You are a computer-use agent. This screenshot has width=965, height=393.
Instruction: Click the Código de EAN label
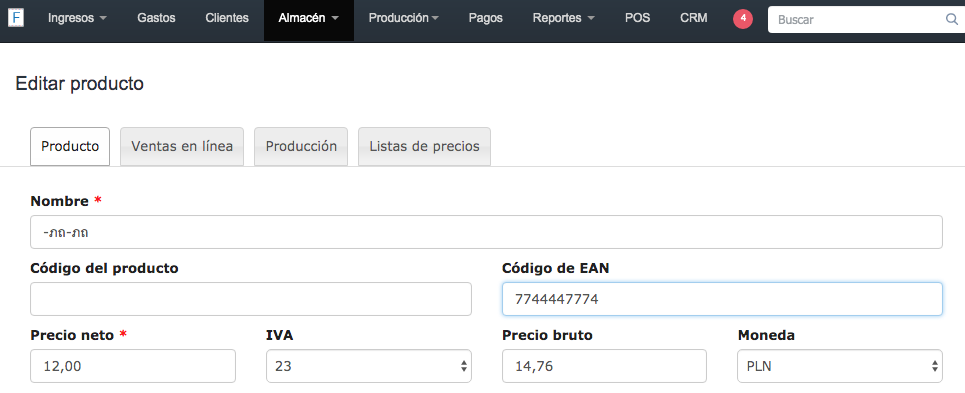pos(556,268)
